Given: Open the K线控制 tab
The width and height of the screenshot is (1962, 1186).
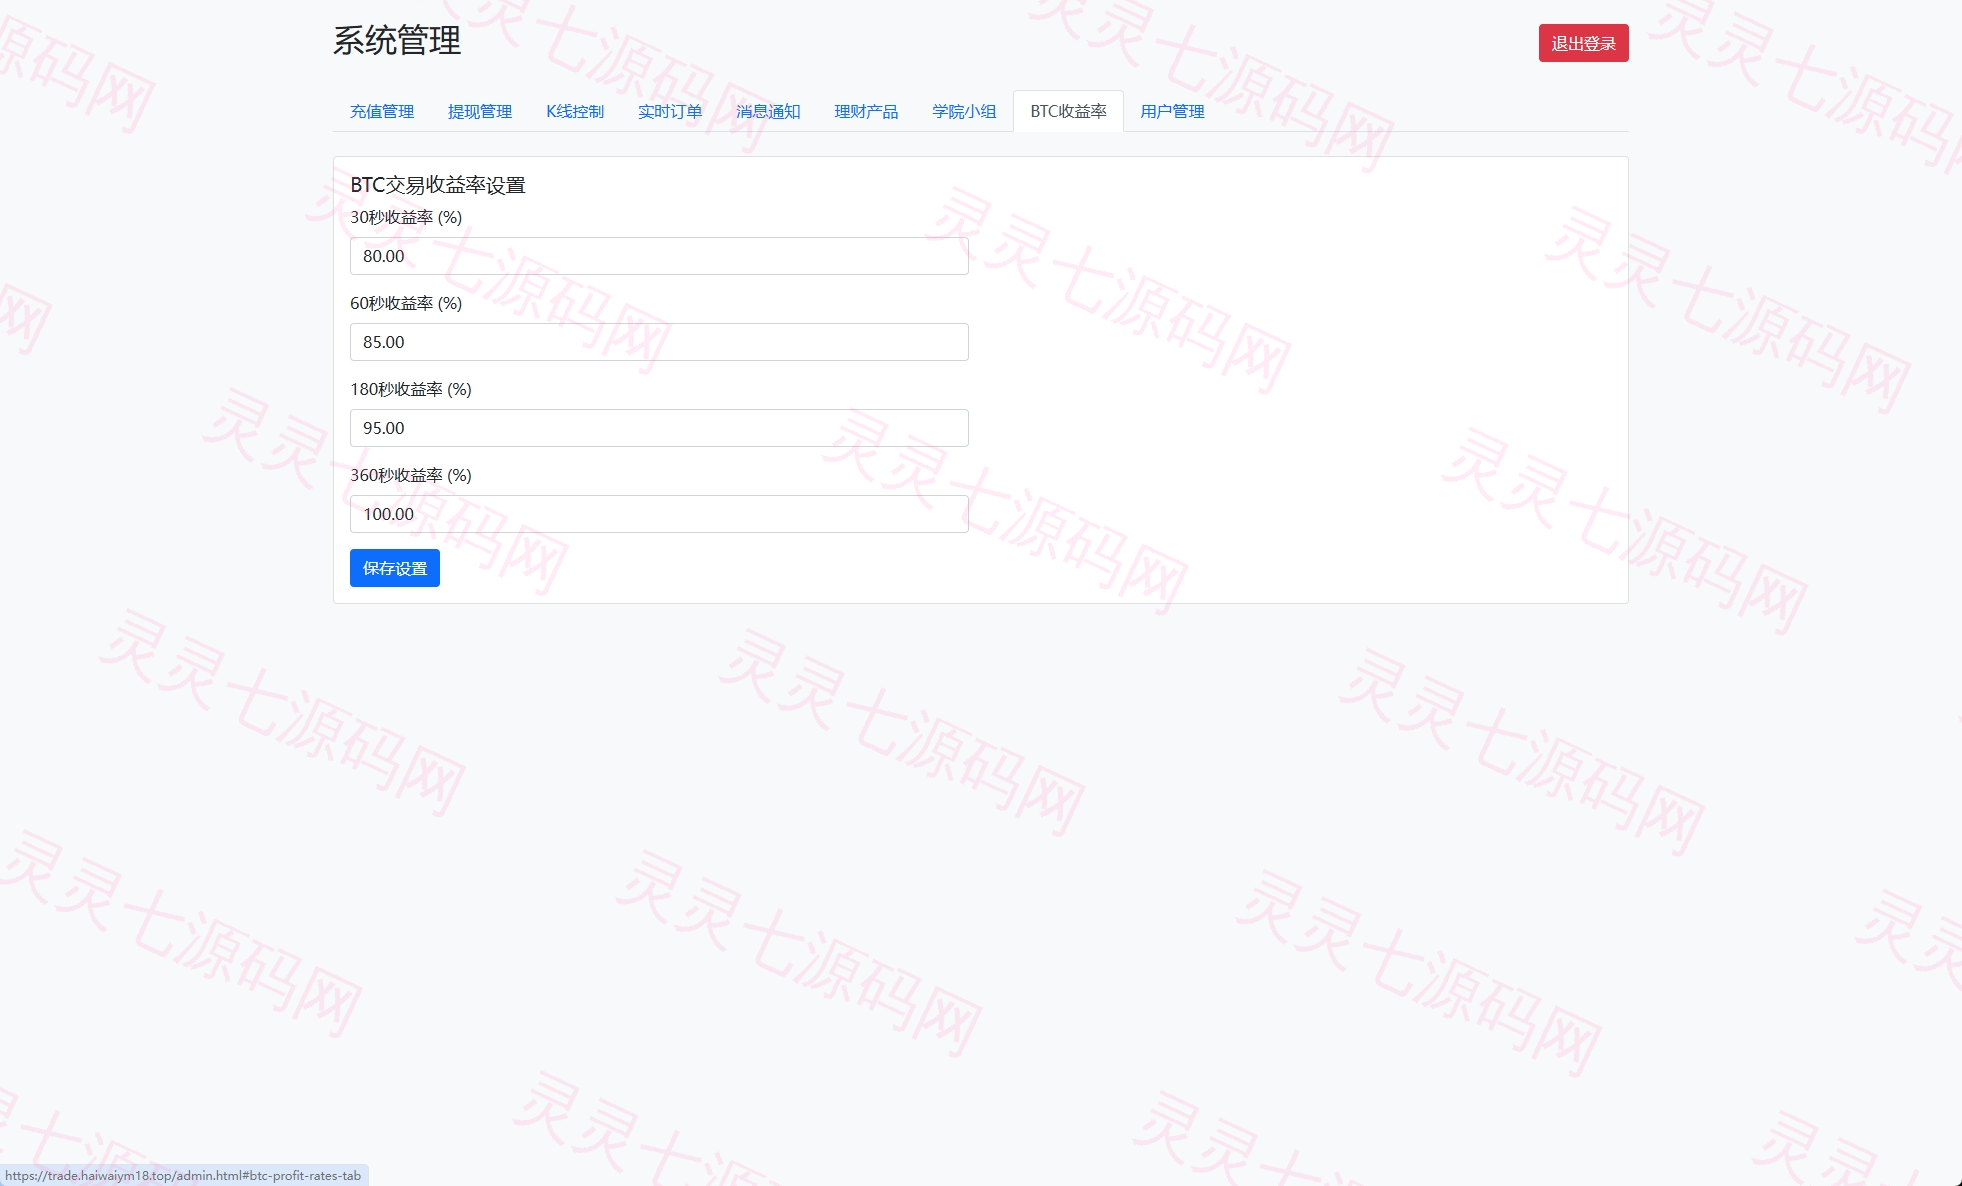Looking at the screenshot, I should pyautogui.click(x=575, y=111).
